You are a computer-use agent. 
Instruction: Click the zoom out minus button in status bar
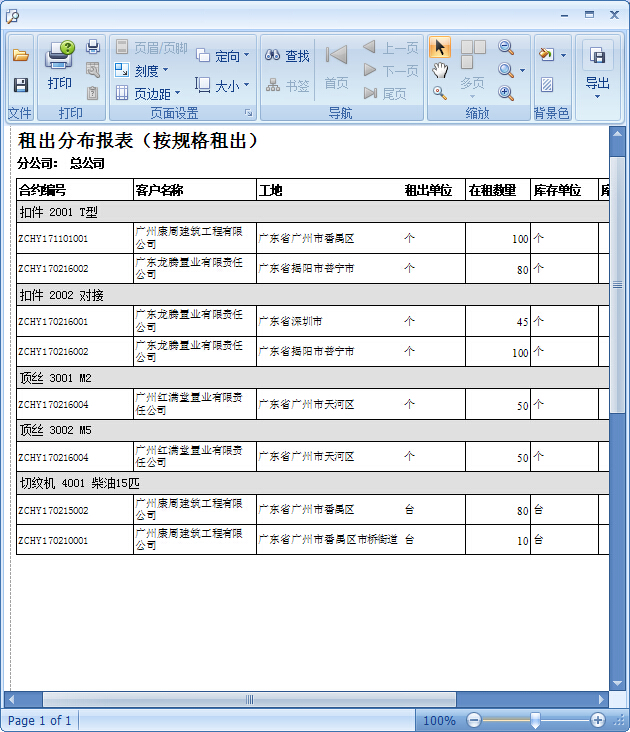coord(474,719)
